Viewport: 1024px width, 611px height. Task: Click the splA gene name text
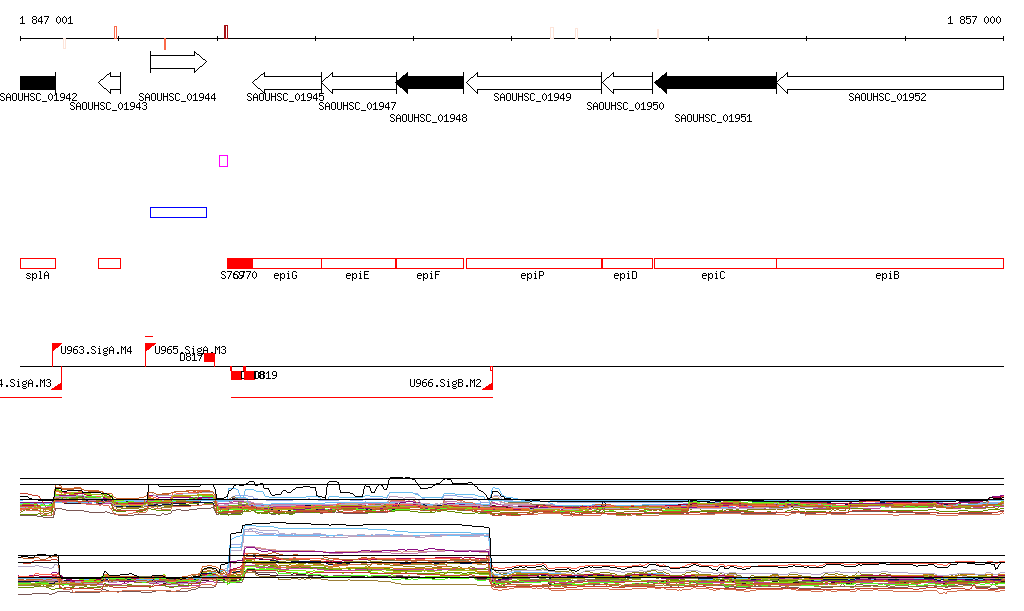click(37, 275)
